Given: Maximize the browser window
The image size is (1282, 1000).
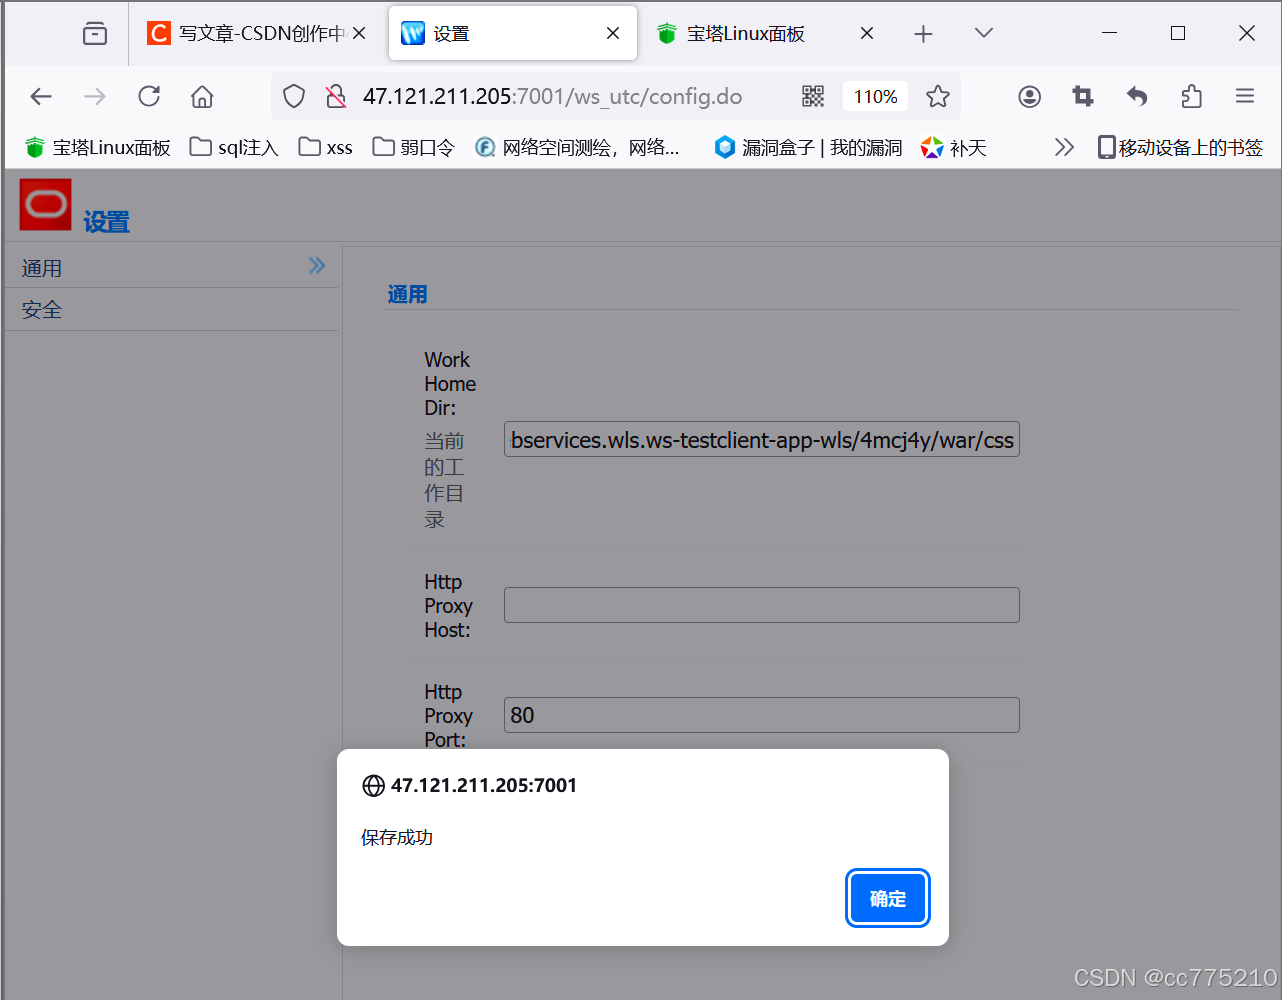Looking at the screenshot, I should [1178, 34].
